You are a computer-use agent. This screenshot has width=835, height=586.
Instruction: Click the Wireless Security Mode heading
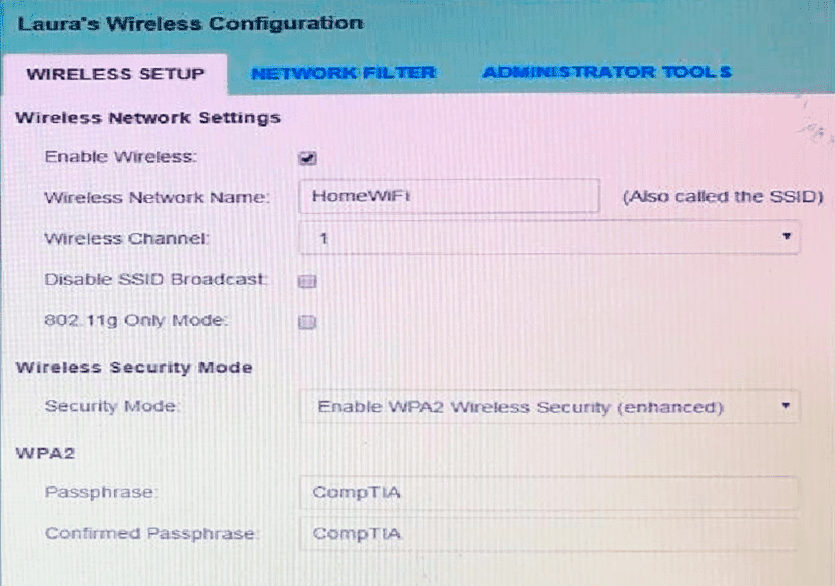point(134,368)
